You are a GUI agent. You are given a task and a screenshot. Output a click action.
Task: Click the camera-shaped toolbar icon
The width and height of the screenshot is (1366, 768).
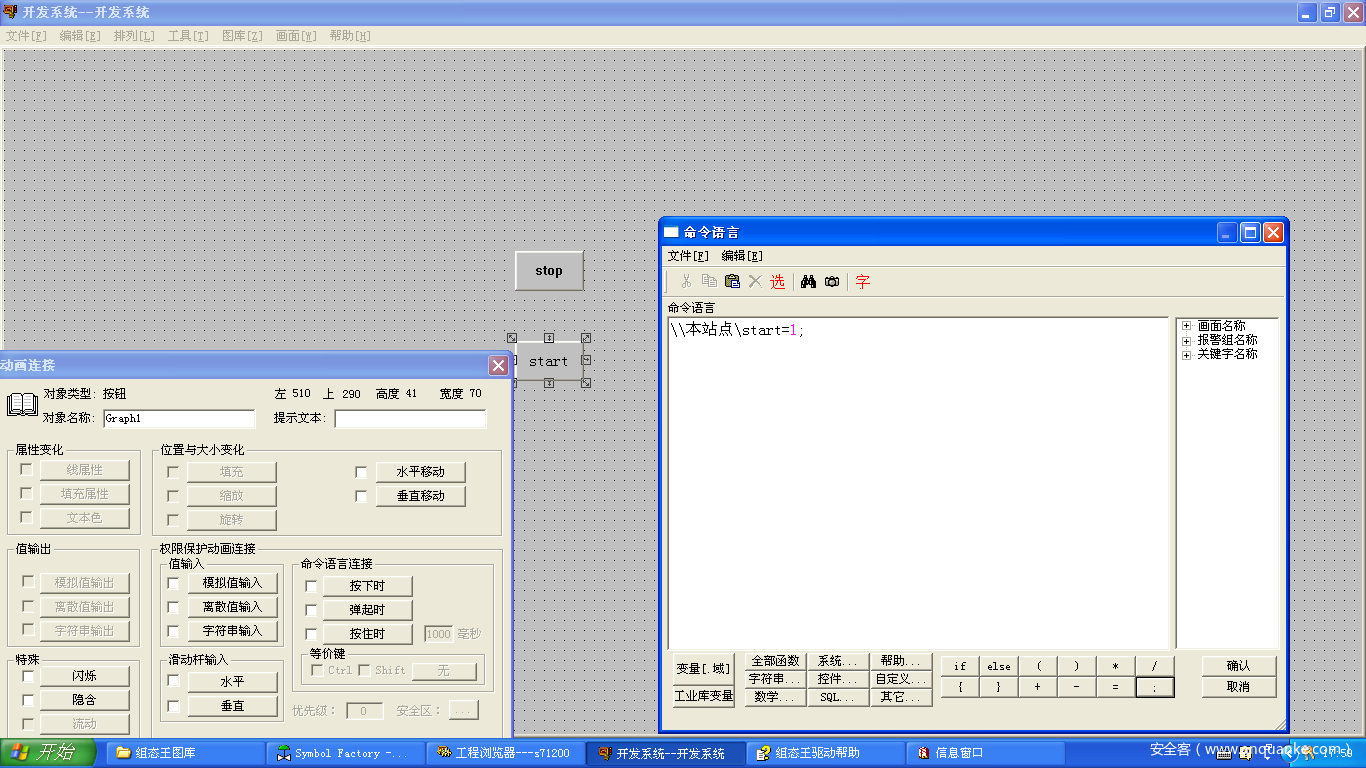(832, 282)
